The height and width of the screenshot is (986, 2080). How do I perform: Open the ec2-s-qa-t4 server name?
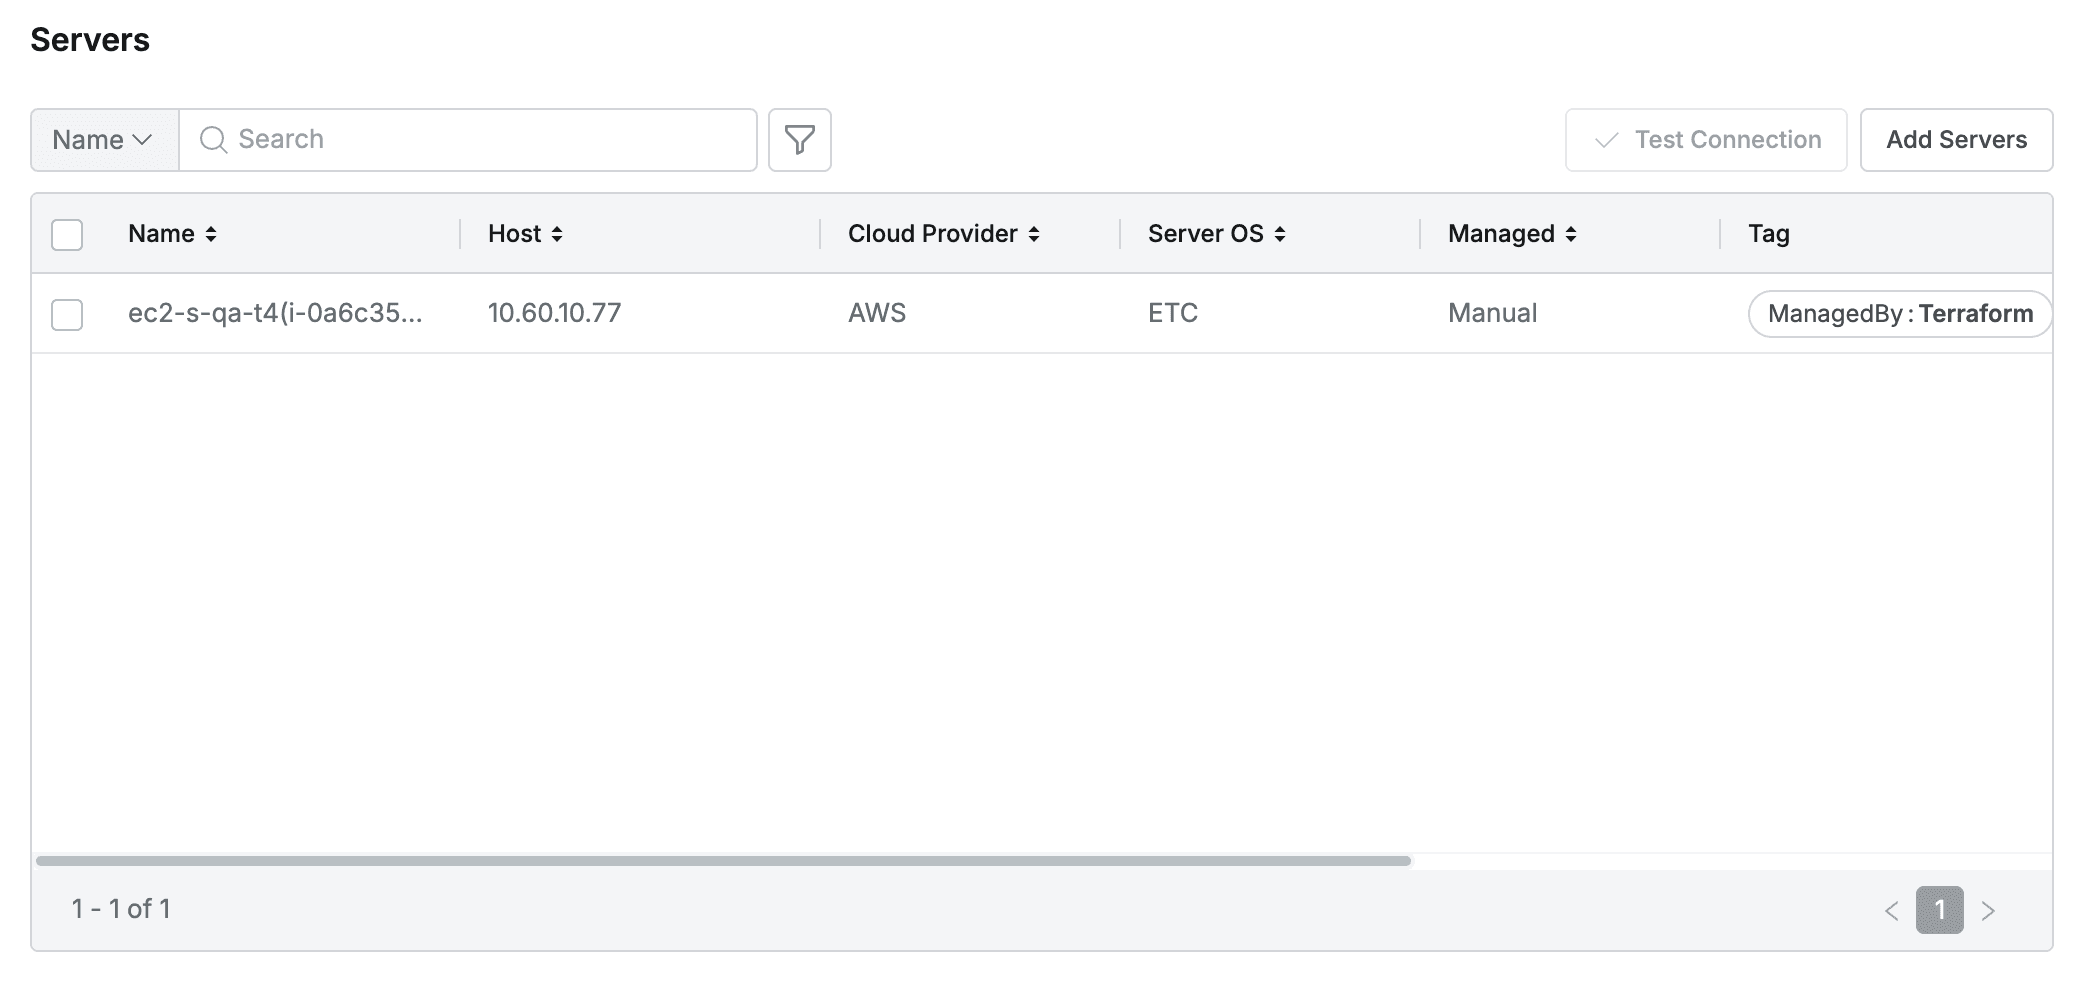point(275,314)
